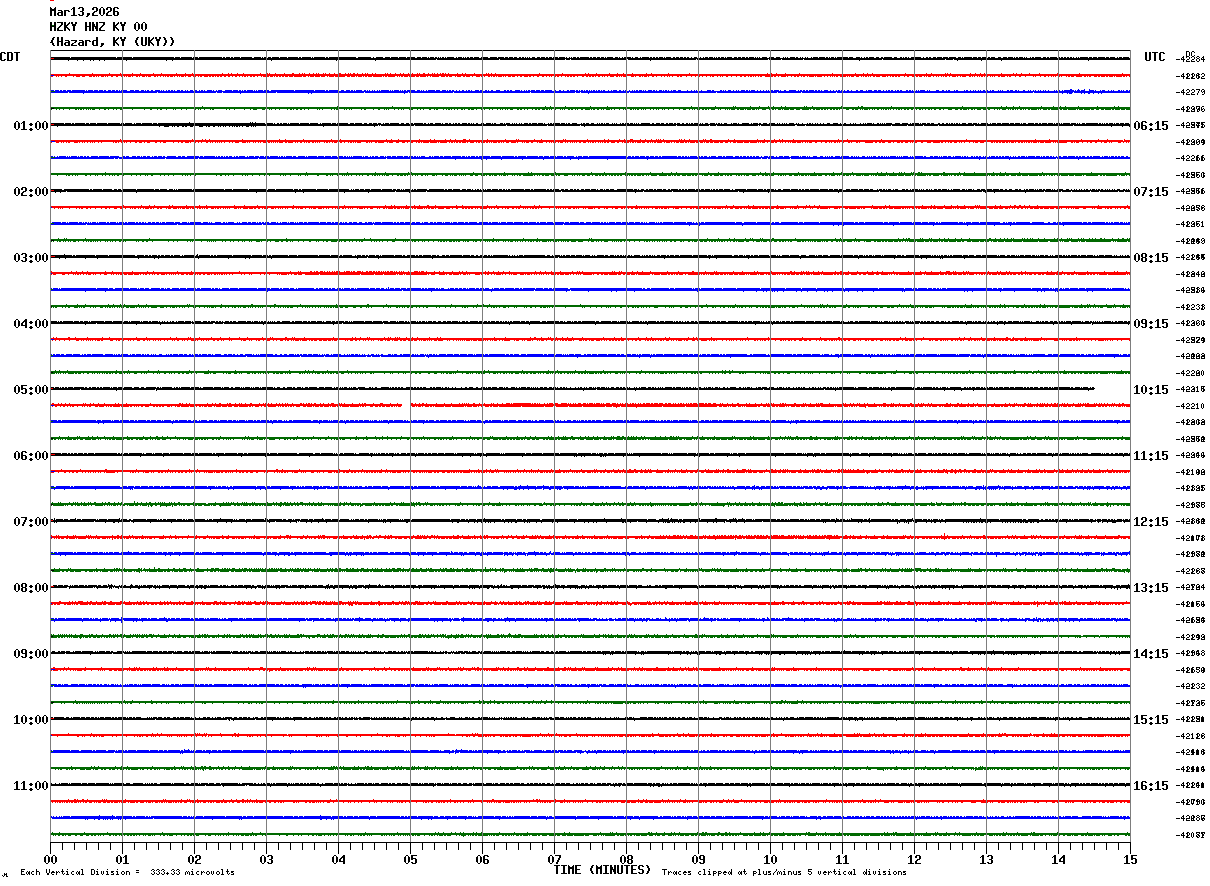The width and height of the screenshot is (1210, 886).
Task: Click the TIME (MINUTES) axis title
Action: pyautogui.click(x=602, y=870)
